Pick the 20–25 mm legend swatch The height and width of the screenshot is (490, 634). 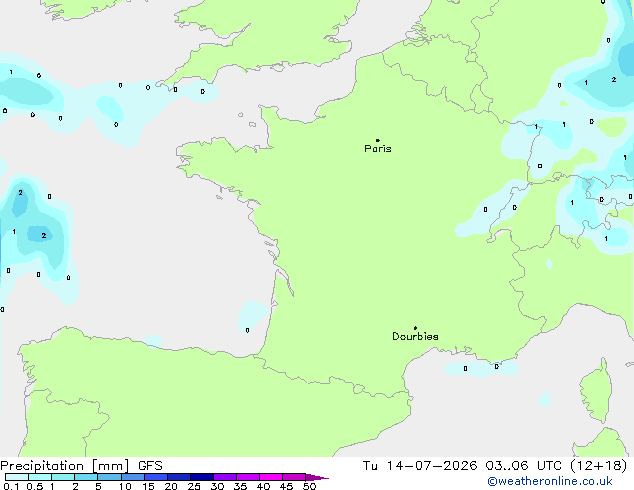(179, 477)
